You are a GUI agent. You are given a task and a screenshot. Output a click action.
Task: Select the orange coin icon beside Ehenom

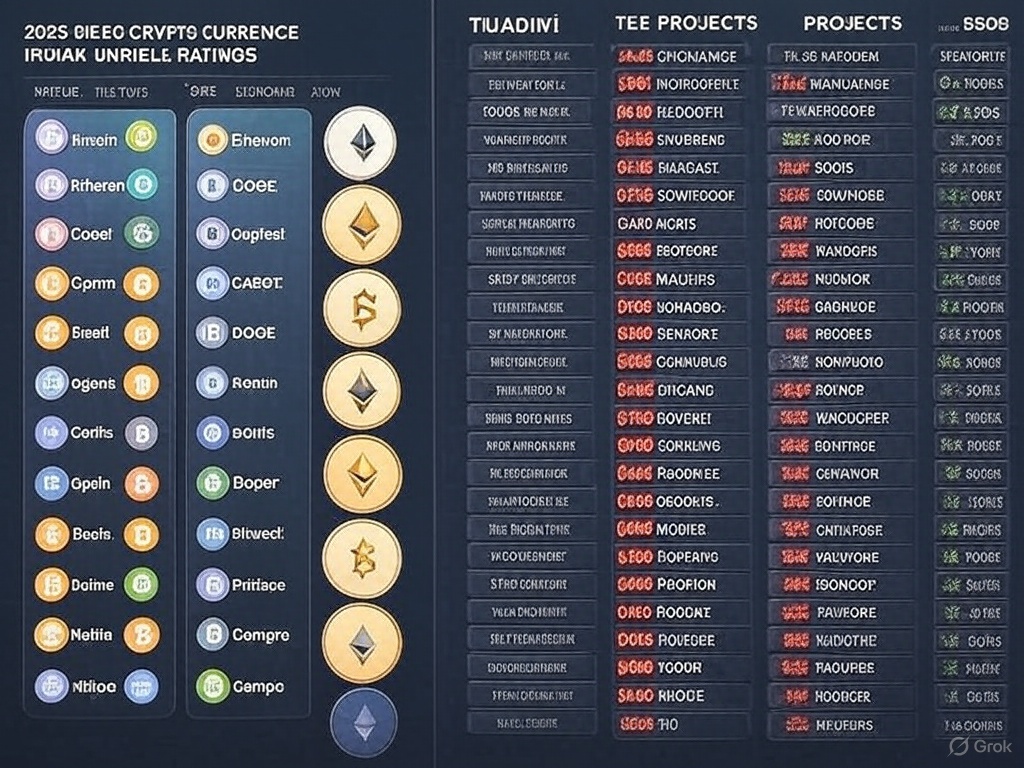click(x=212, y=140)
